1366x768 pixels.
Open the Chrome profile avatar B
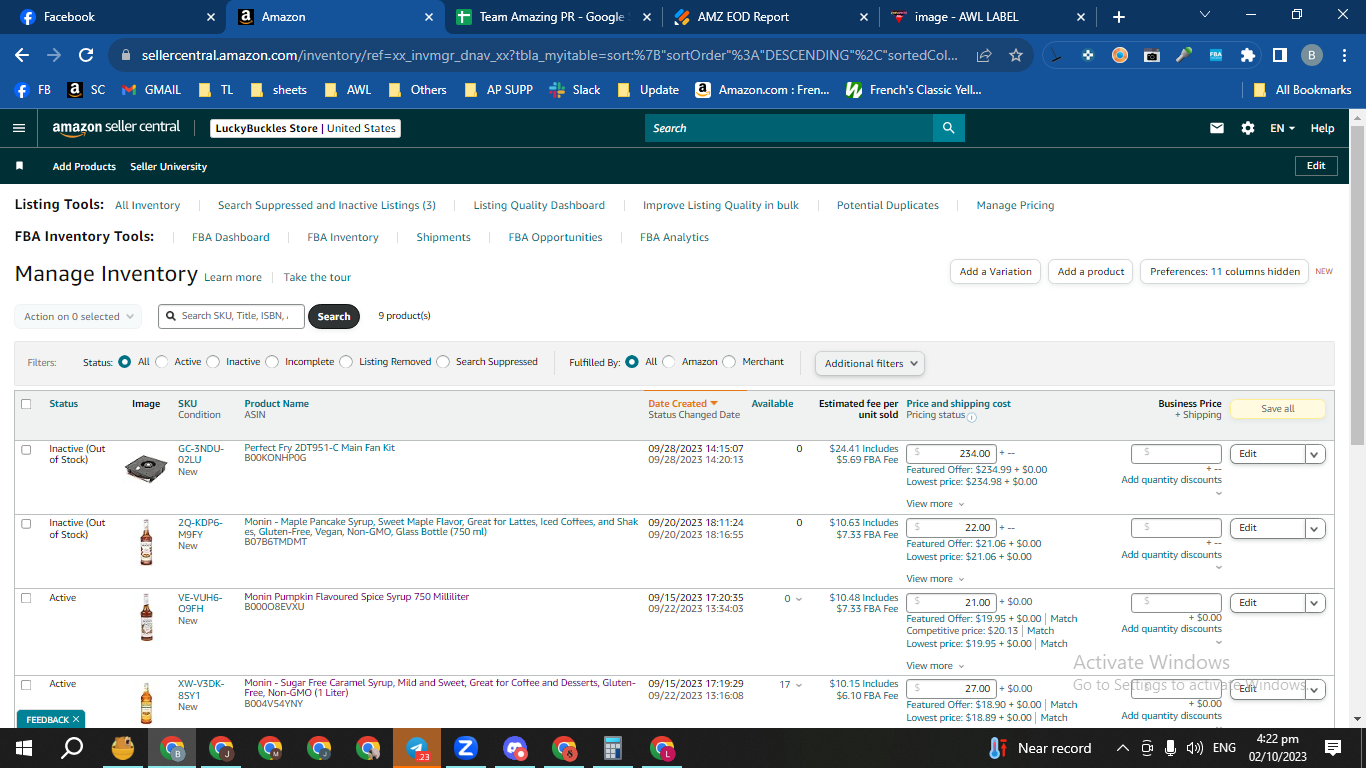point(1312,56)
